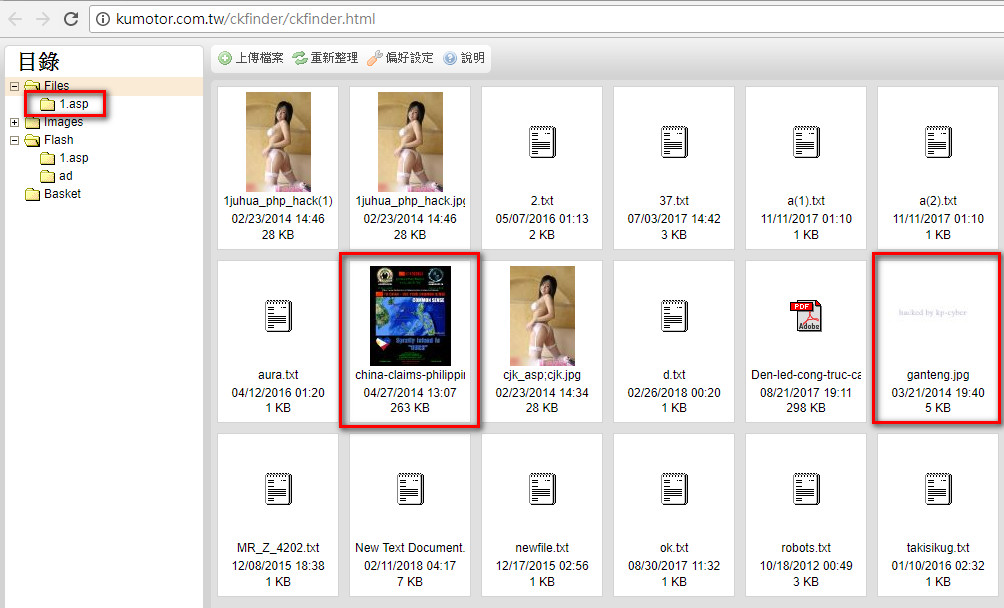Screen dimensions: 1004x608
Task: Click the file name label robots.txt
Action: pyautogui.click(x=806, y=548)
